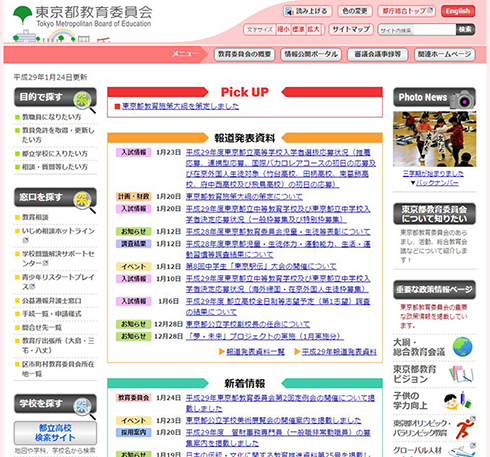
Task: Click orange arrow beside 報道発表資料一覧
Action: pyautogui.click(x=222, y=352)
